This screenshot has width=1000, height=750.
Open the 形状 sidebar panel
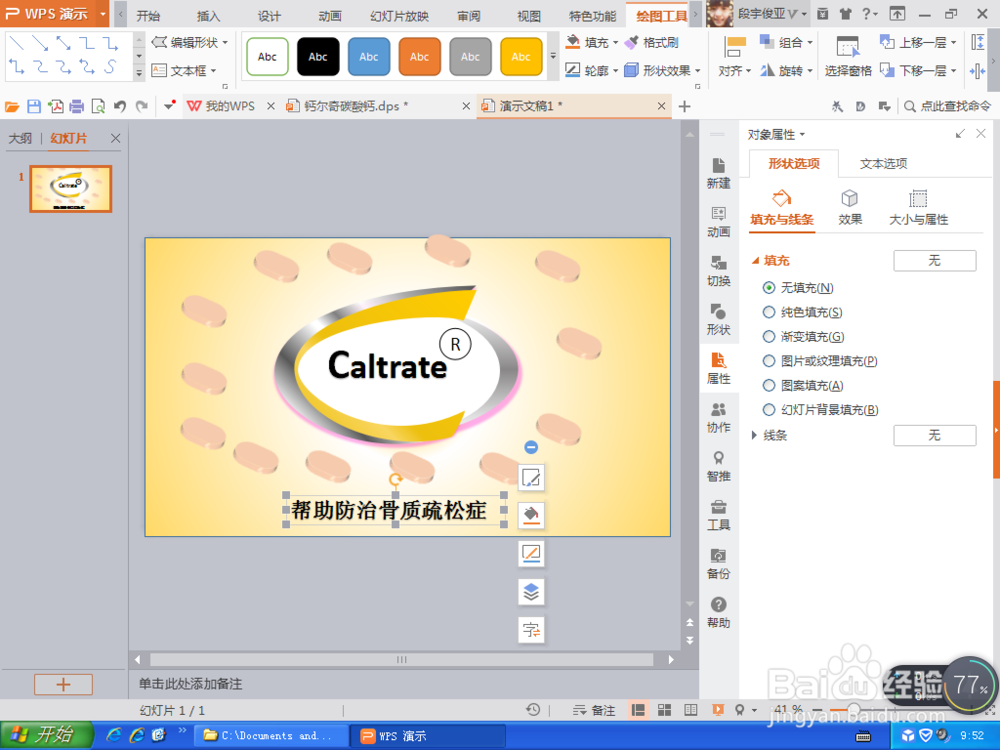pos(718,320)
